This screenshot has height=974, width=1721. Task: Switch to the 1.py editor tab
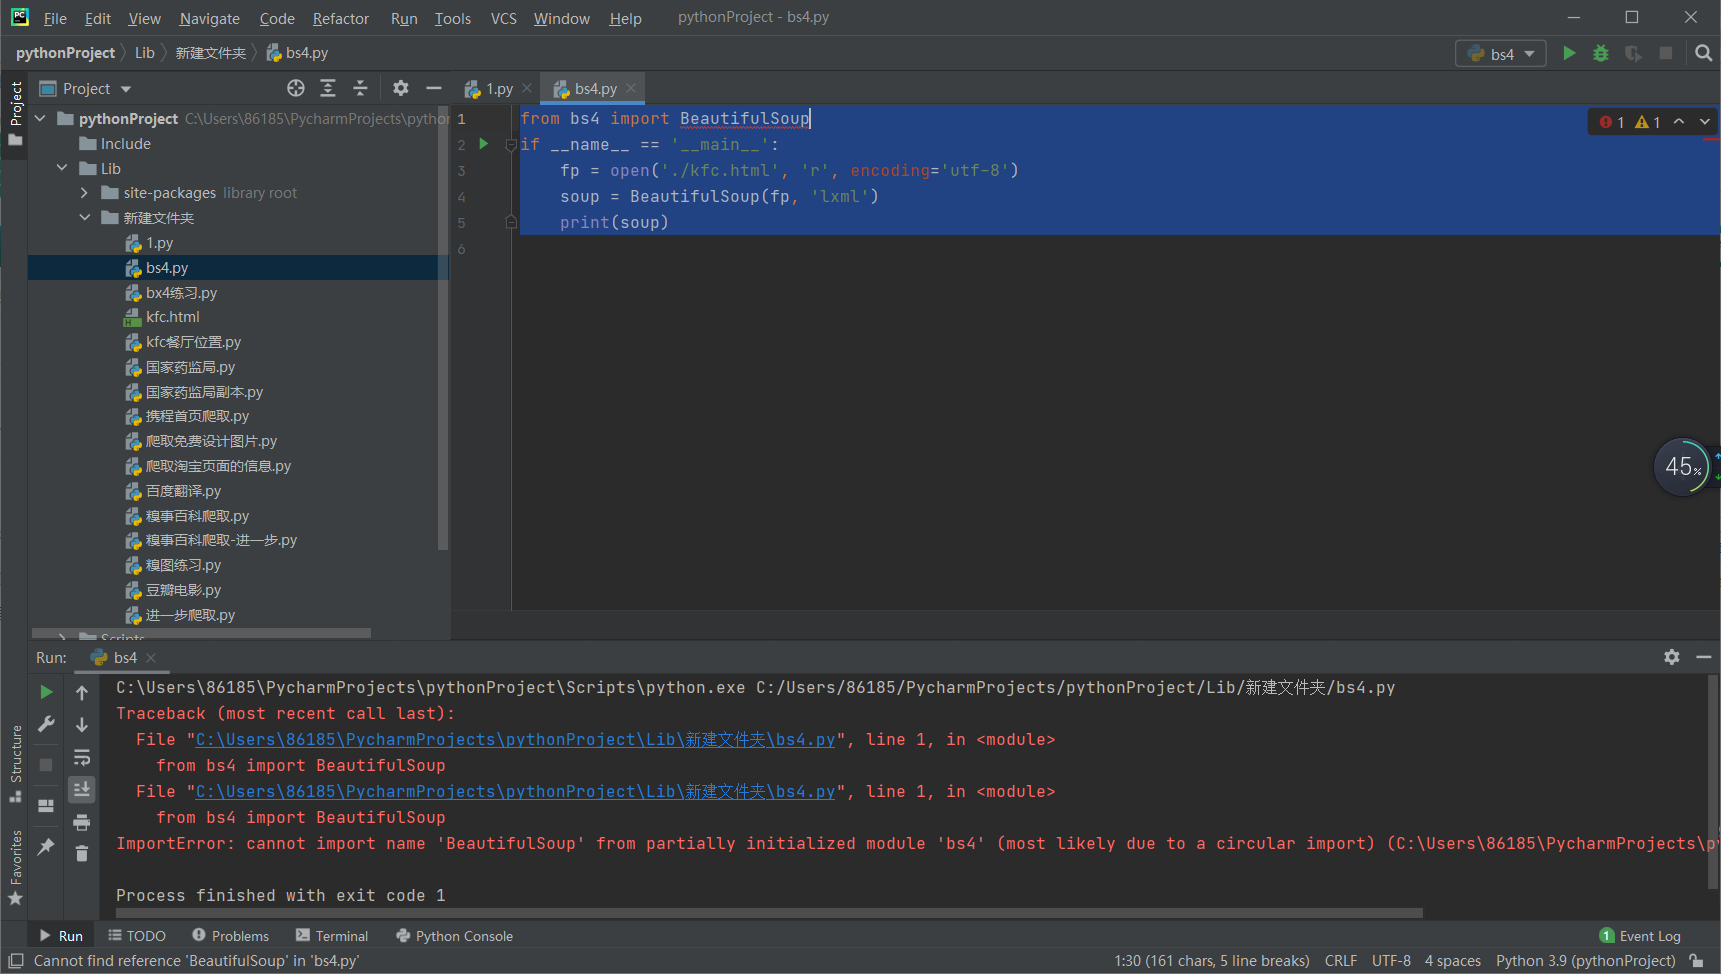pos(498,89)
